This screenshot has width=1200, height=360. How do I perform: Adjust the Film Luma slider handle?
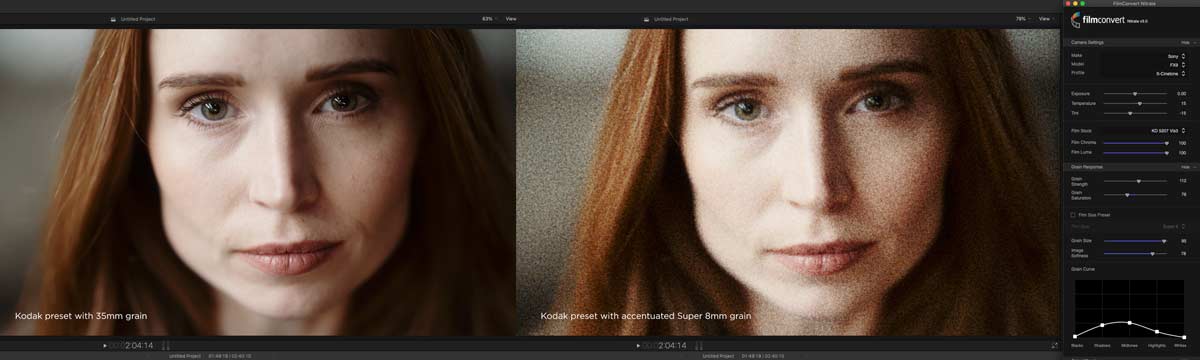[x=1166, y=152]
